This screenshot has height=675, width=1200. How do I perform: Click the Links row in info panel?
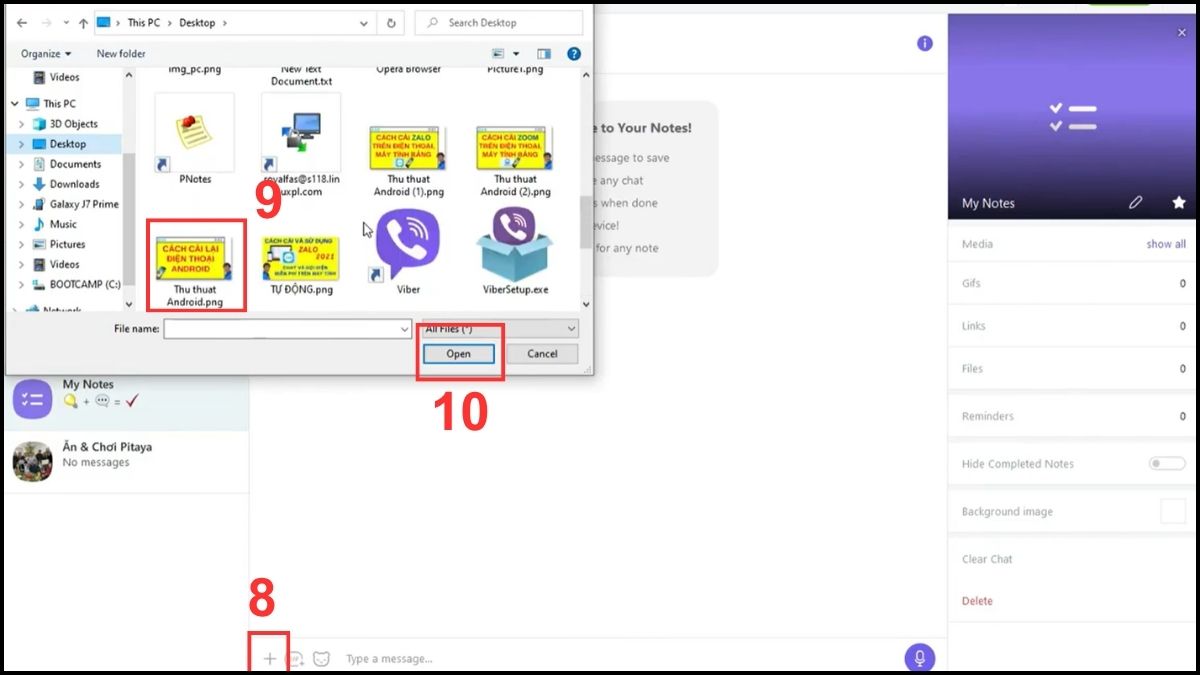1073,326
